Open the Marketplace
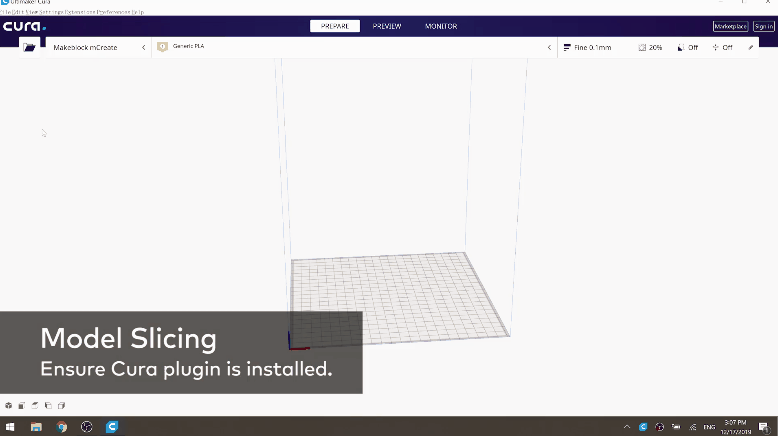778x436 pixels. tap(730, 26)
